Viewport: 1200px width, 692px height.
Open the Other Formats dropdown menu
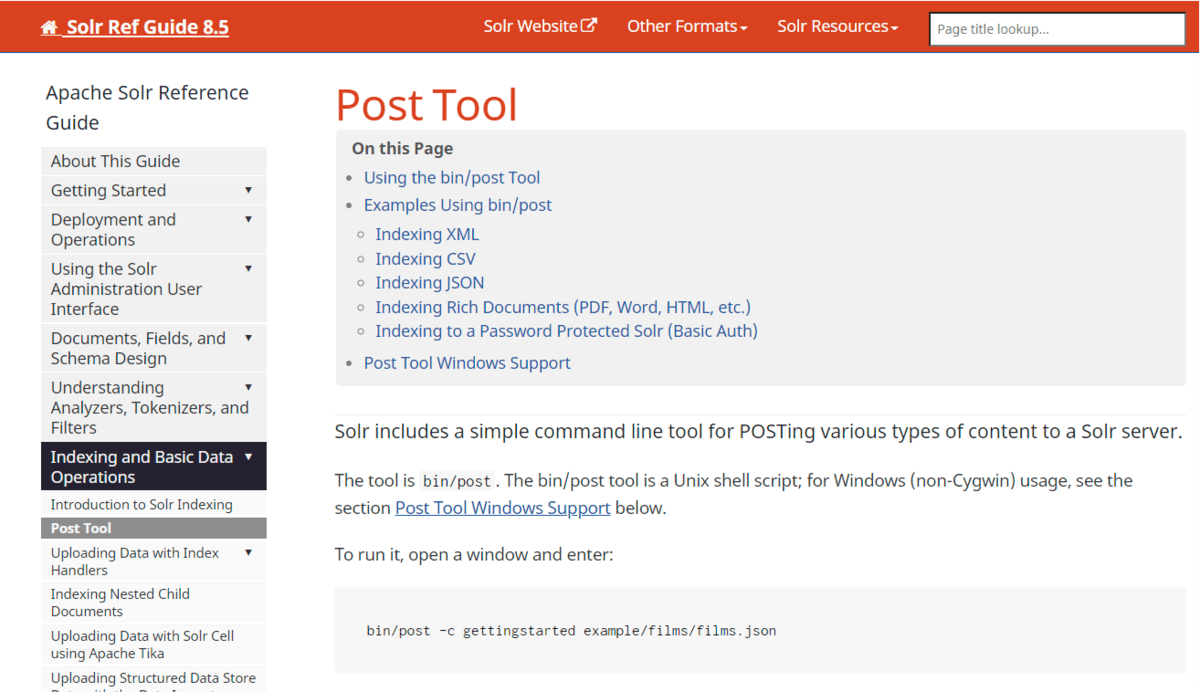tap(687, 27)
